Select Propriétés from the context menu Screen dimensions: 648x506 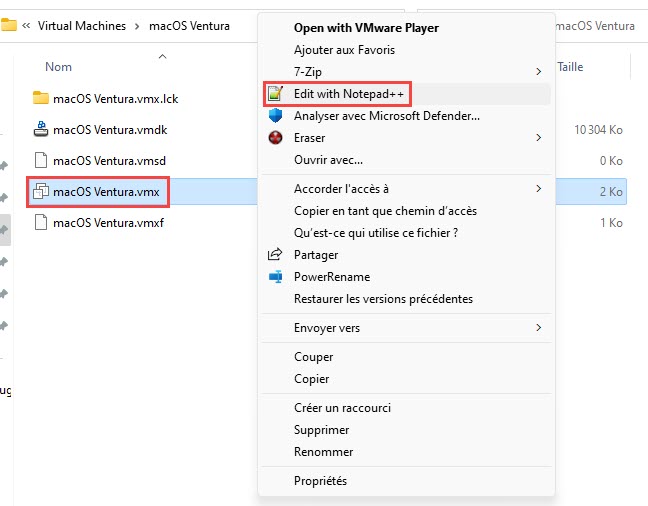pos(320,481)
